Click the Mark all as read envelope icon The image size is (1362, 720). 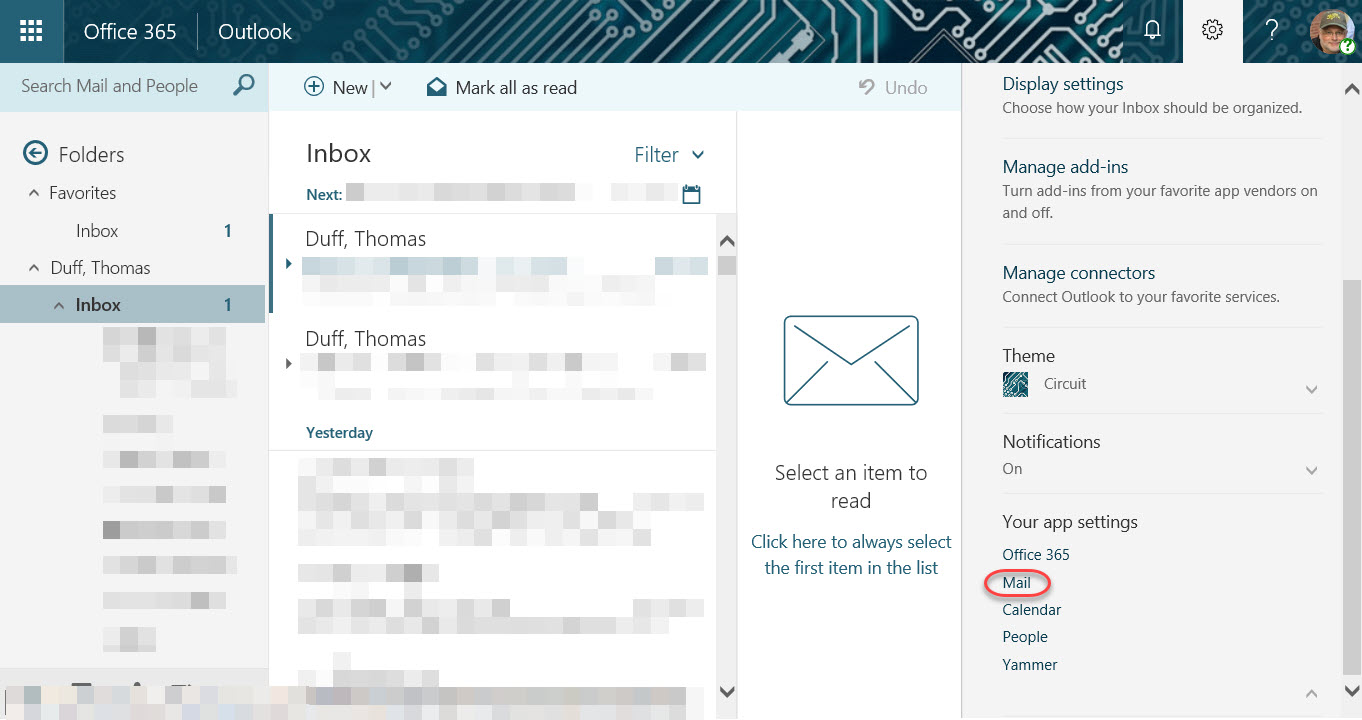pos(437,88)
